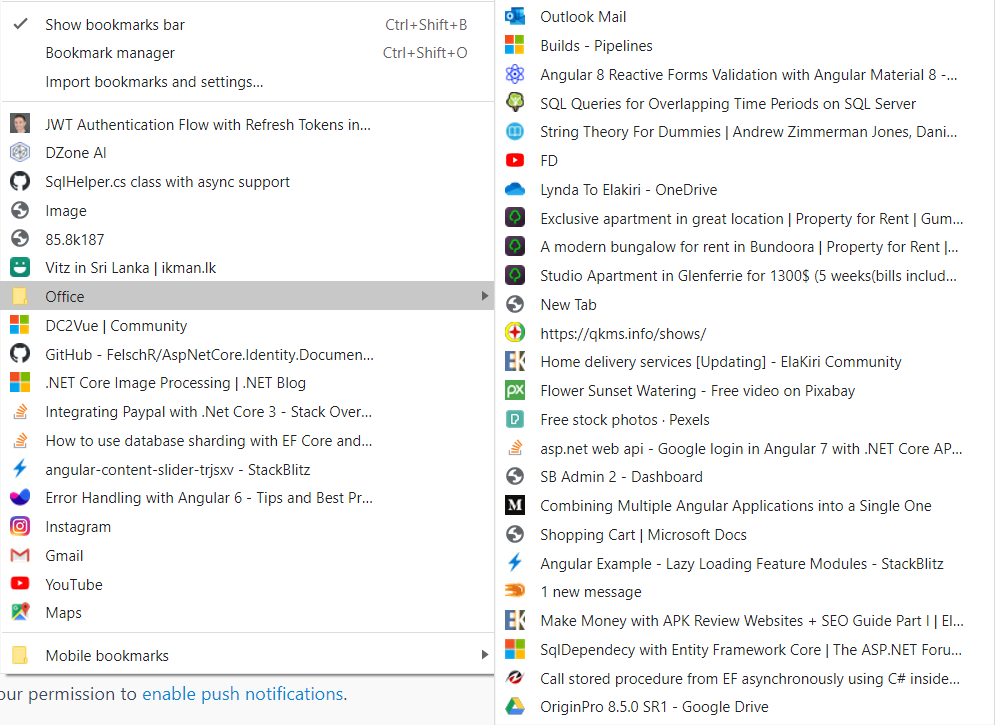Screen dimensions: 995x725
Task: Click icon beside 1 new message
Action: (x=515, y=591)
